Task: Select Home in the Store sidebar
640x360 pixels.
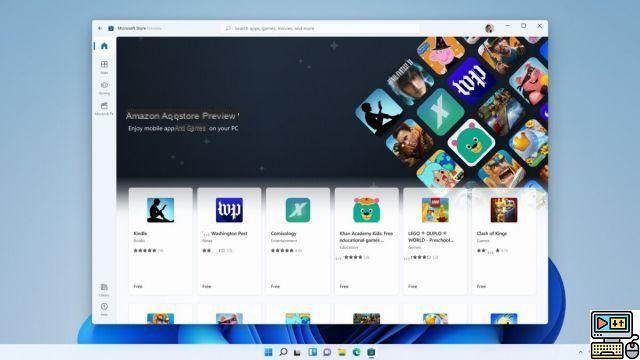Action: click(x=104, y=46)
